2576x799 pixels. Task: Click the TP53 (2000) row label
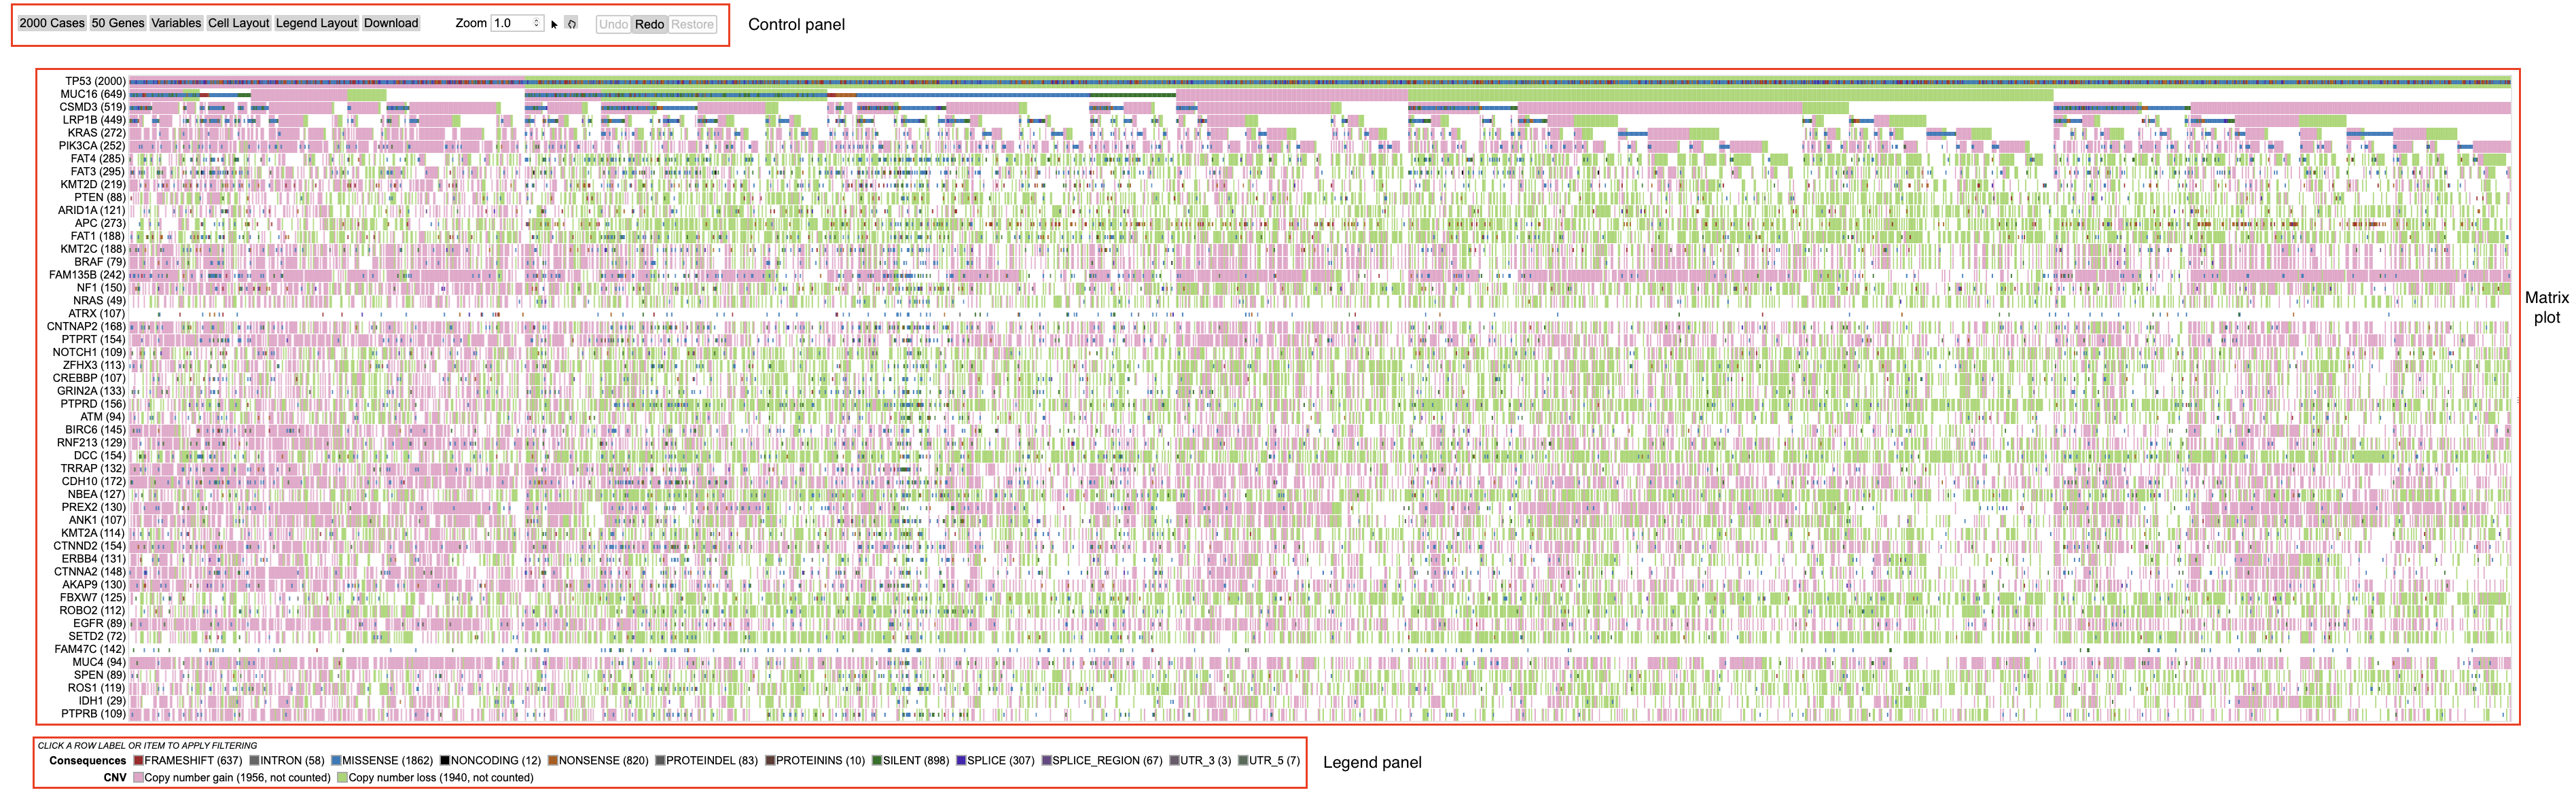tap(95, 82)
